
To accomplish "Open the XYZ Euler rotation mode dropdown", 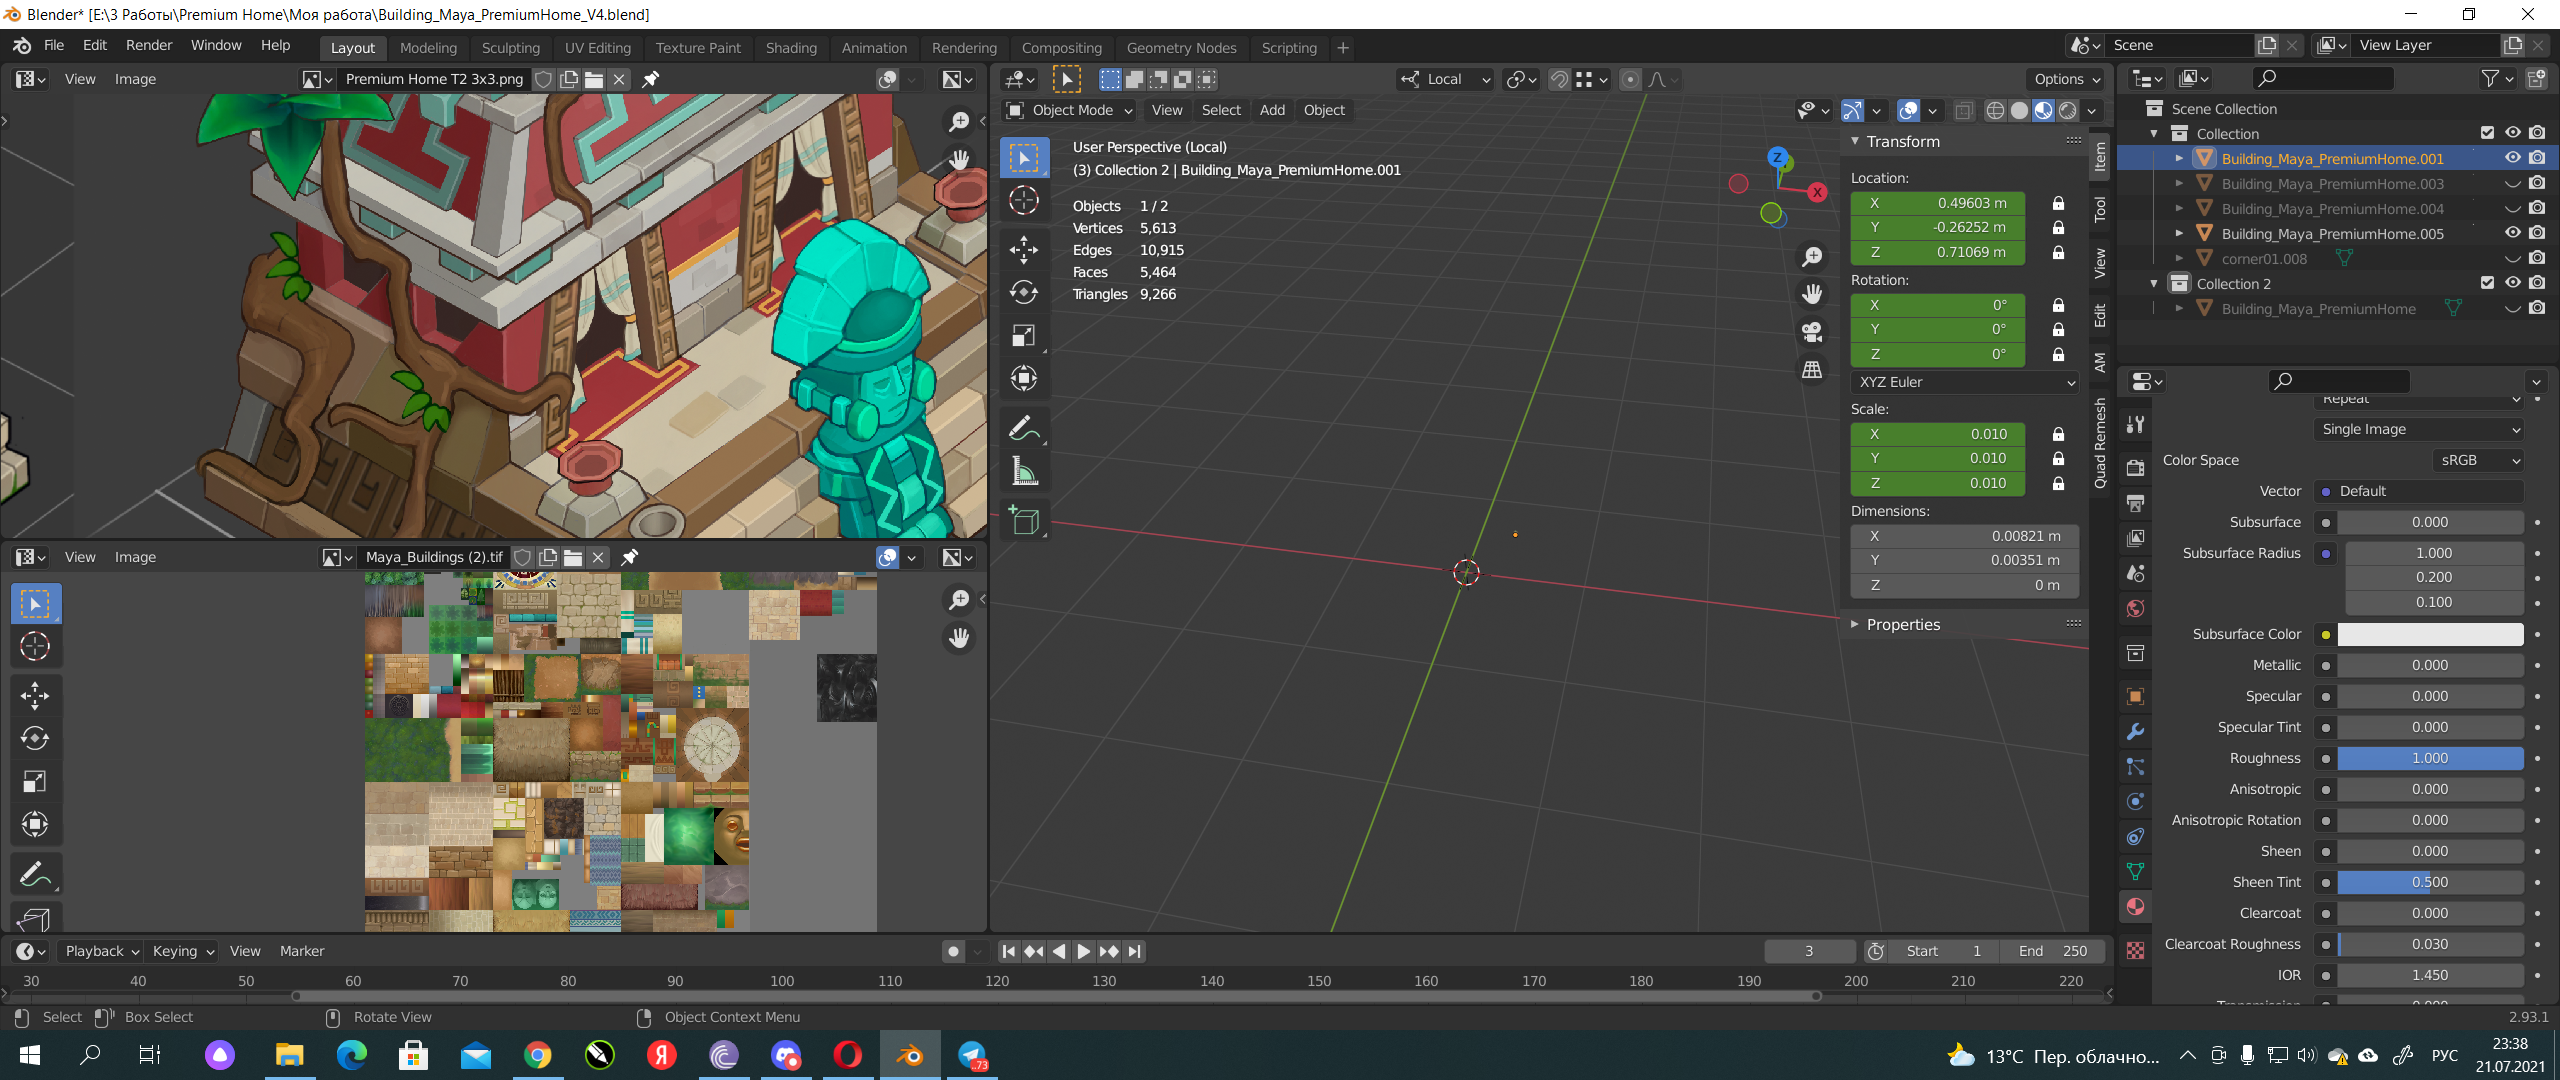I will click(1965, 382).
